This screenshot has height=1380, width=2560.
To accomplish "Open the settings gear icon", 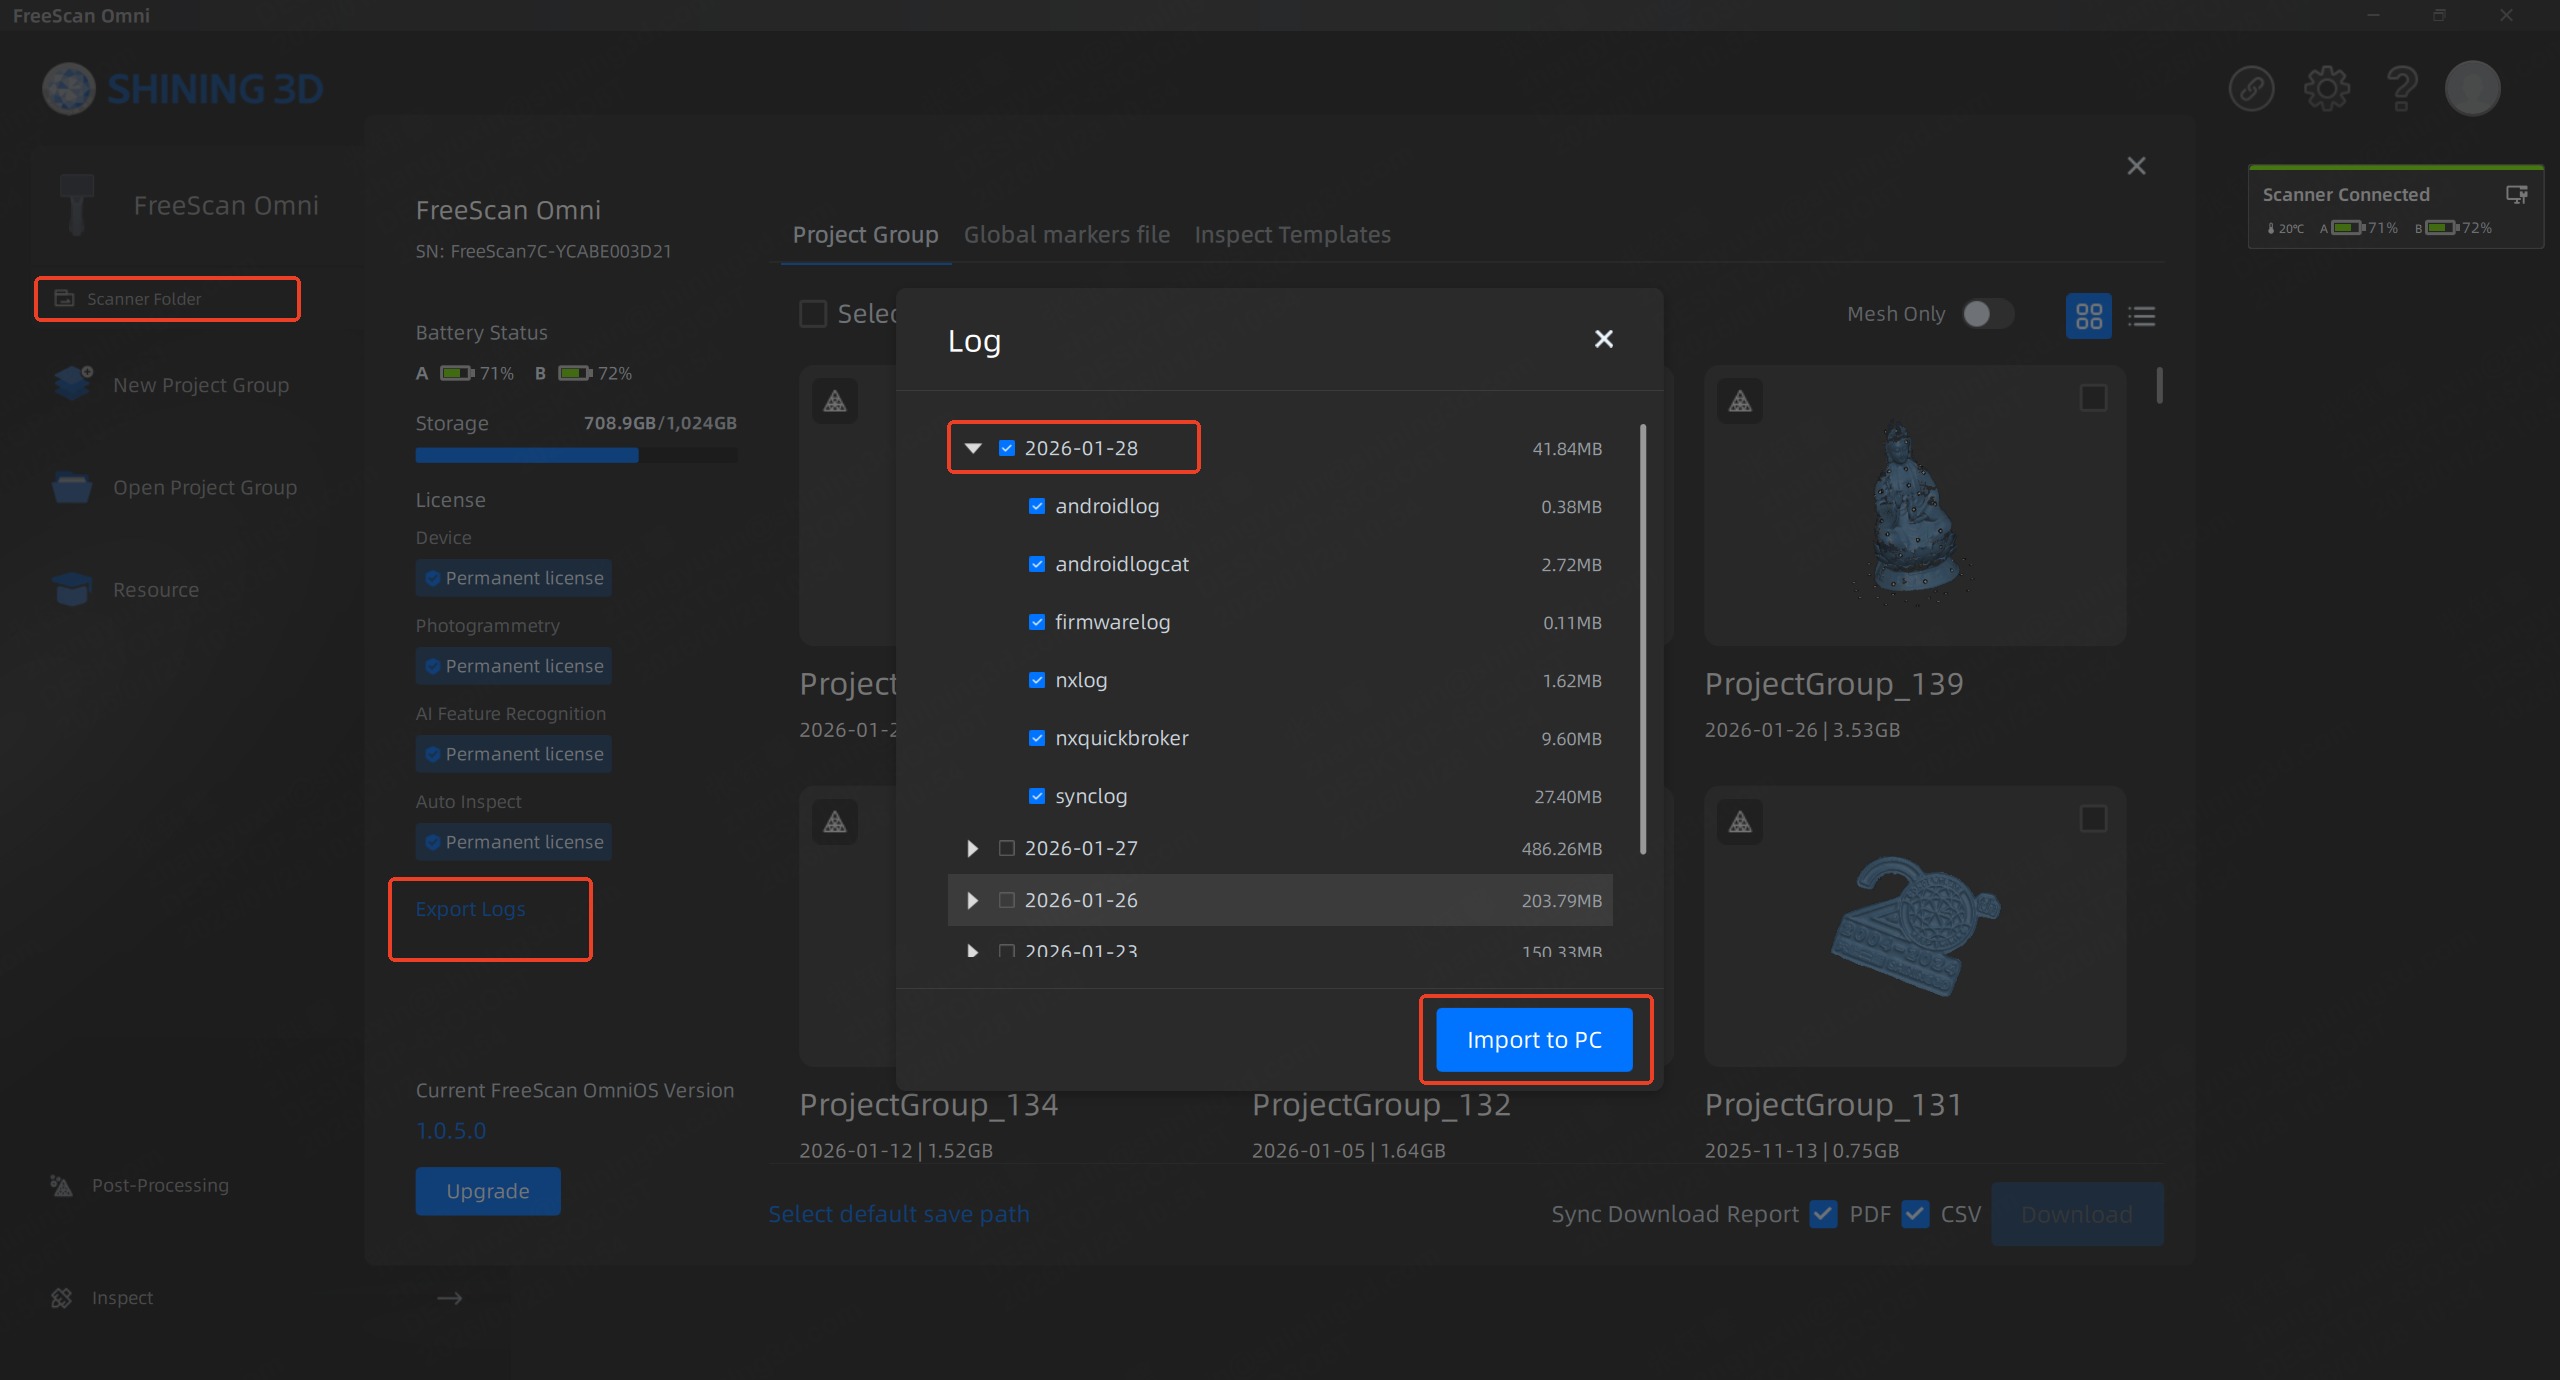I will 2327,89.
